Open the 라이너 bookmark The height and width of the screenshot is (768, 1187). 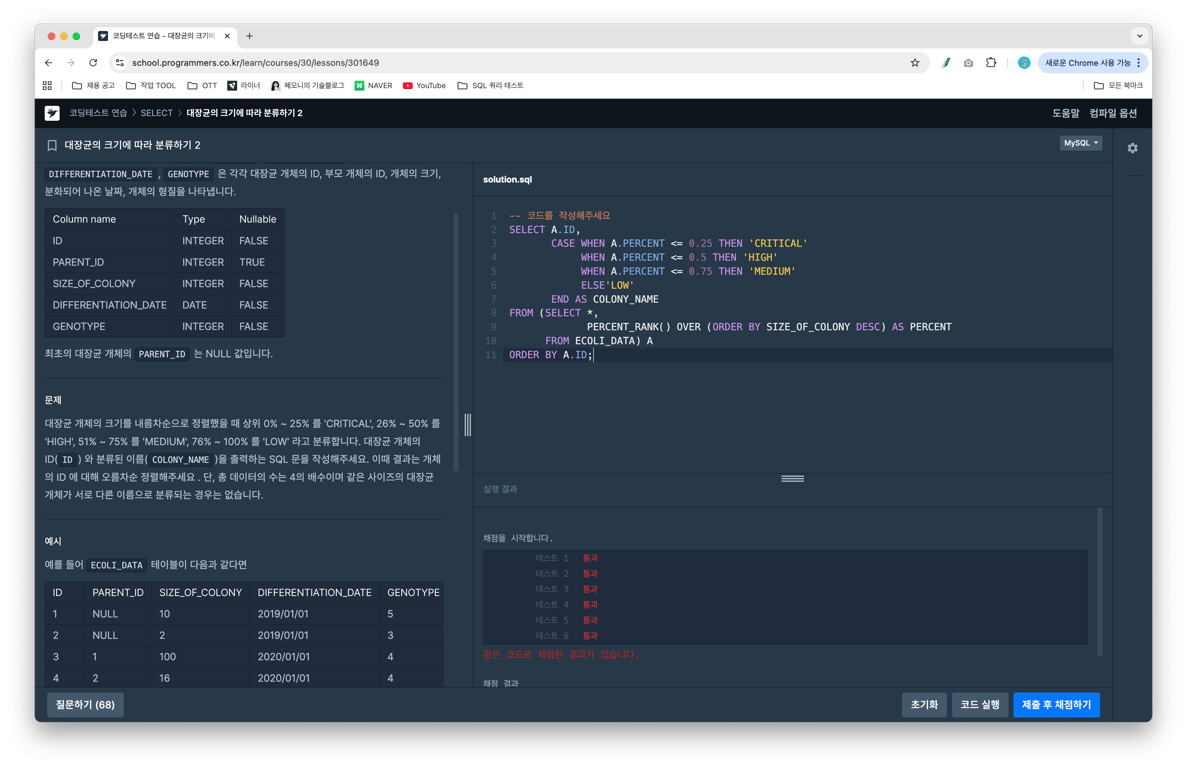(244, 86)
